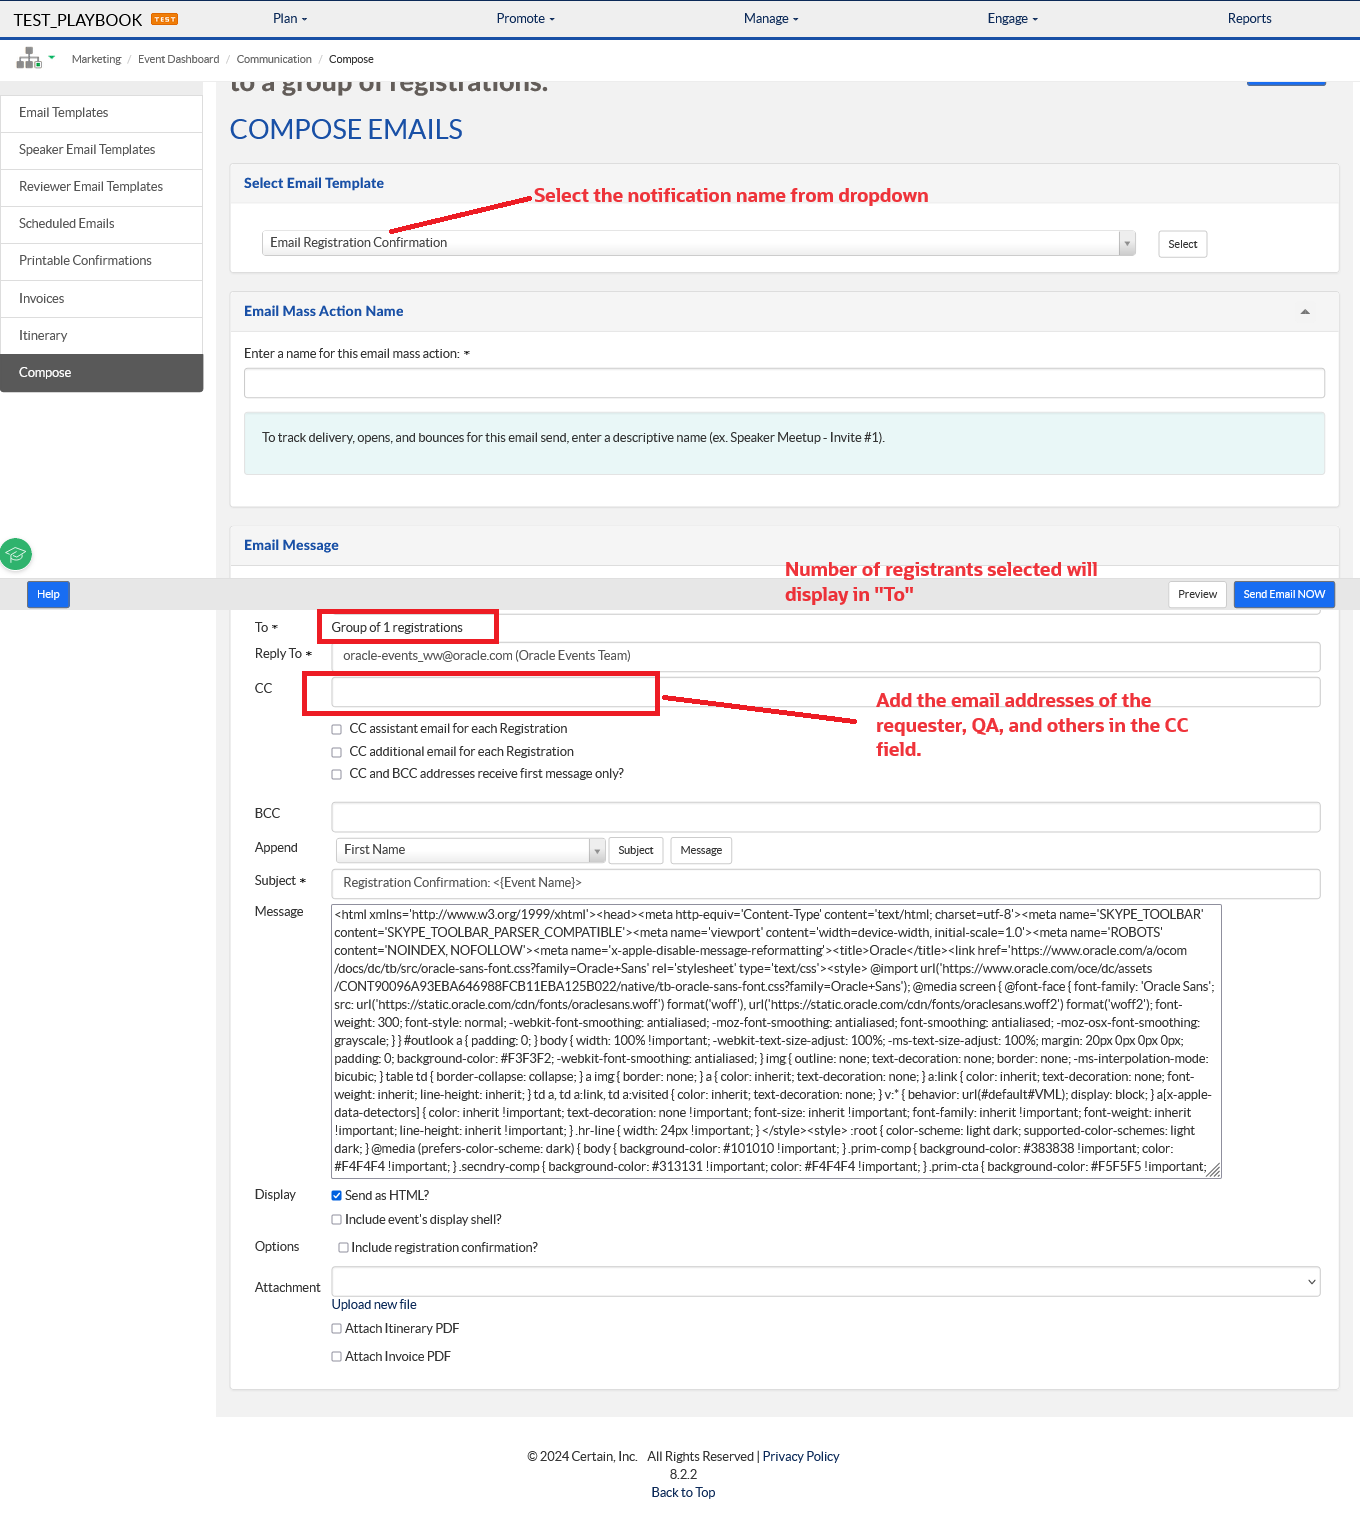This screenshot has width=1360, height=1531.
Task: Check Attach Itinerary PDF
Action: click(337, 1329)
